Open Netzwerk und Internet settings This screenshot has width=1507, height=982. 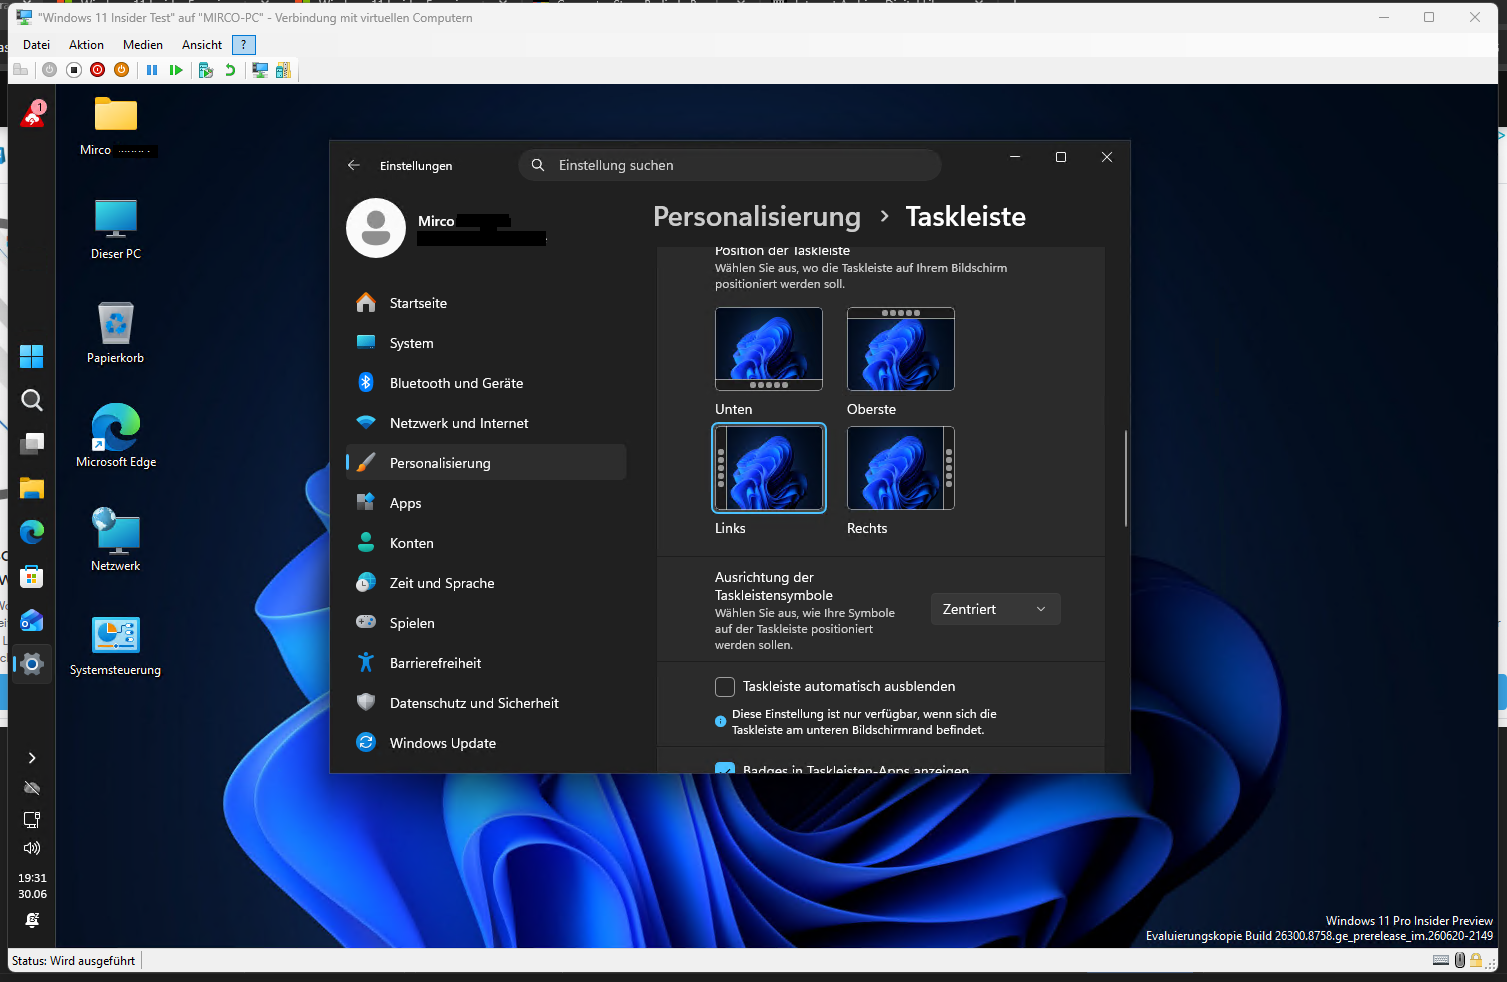pos(486,423)
